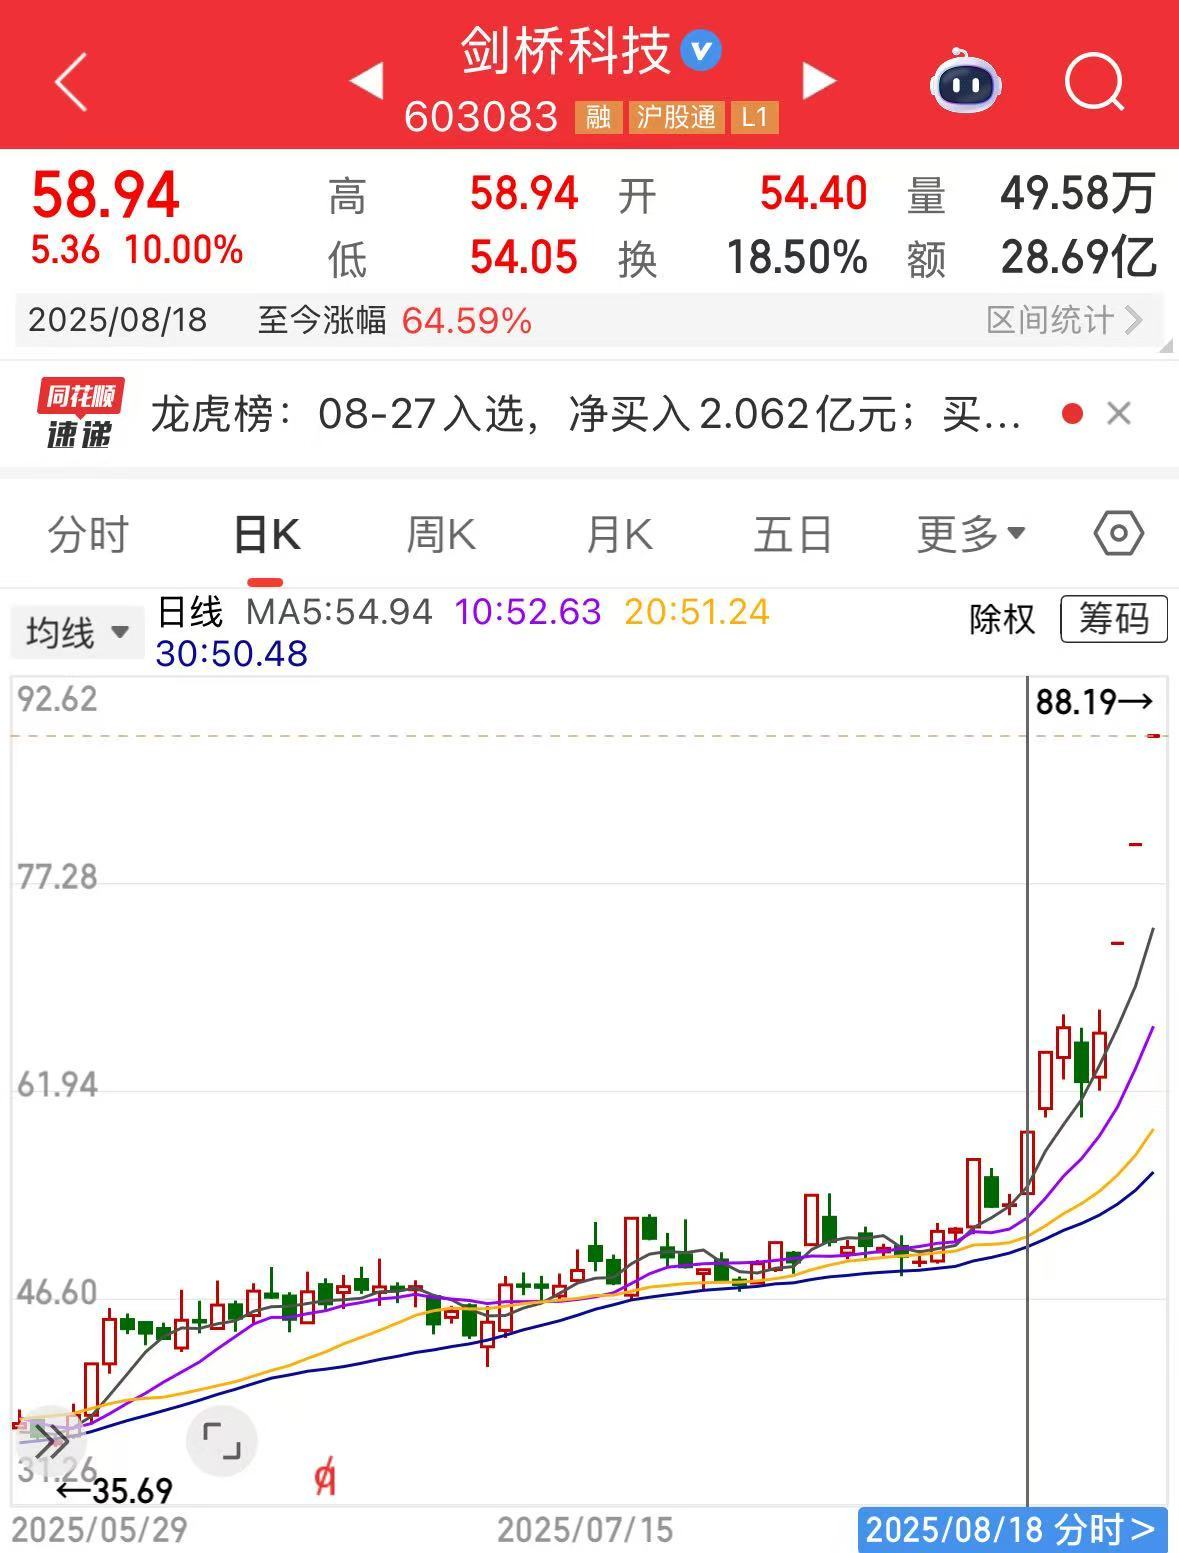This screenshot has width=1179, height=1553.
Task: Tap the purple MA10 value 52.63
Action: point(528,611)
